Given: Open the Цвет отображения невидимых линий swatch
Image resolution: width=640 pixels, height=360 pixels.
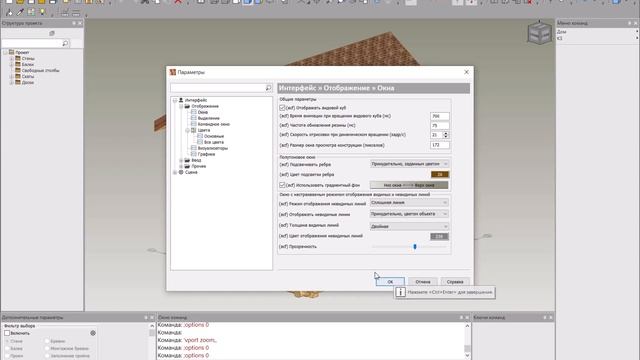Looking at the screenshot, I should [440, 236].
